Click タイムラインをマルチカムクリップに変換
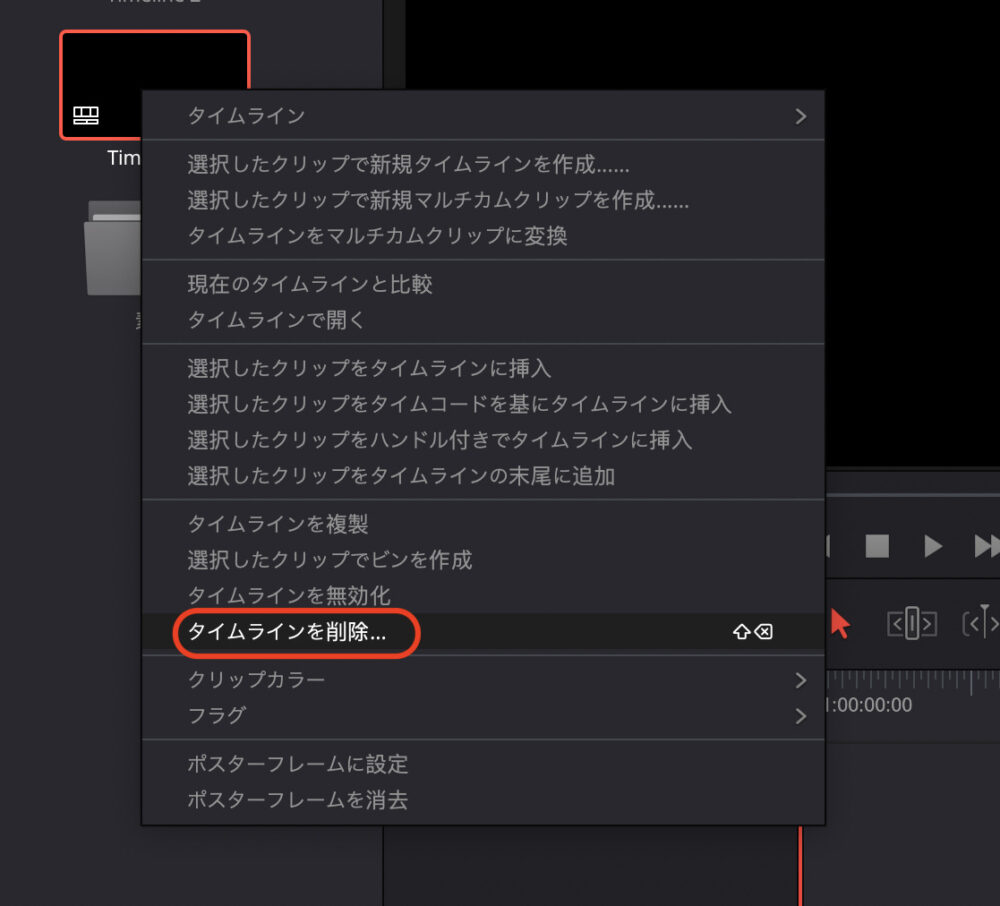The image size is (1000, 906). [x=378, y=236]
